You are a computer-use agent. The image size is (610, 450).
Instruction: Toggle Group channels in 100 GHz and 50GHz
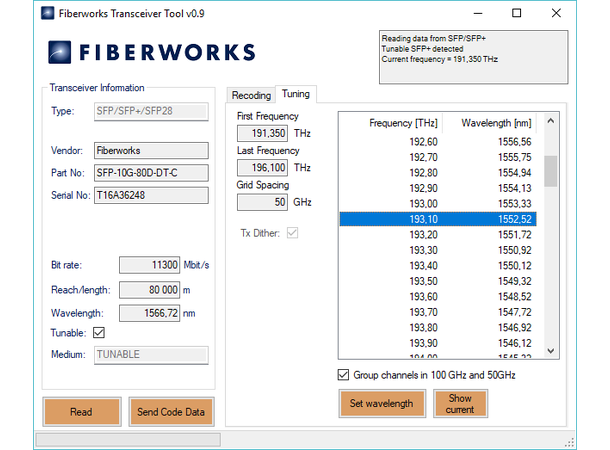[x=343, y=375]
